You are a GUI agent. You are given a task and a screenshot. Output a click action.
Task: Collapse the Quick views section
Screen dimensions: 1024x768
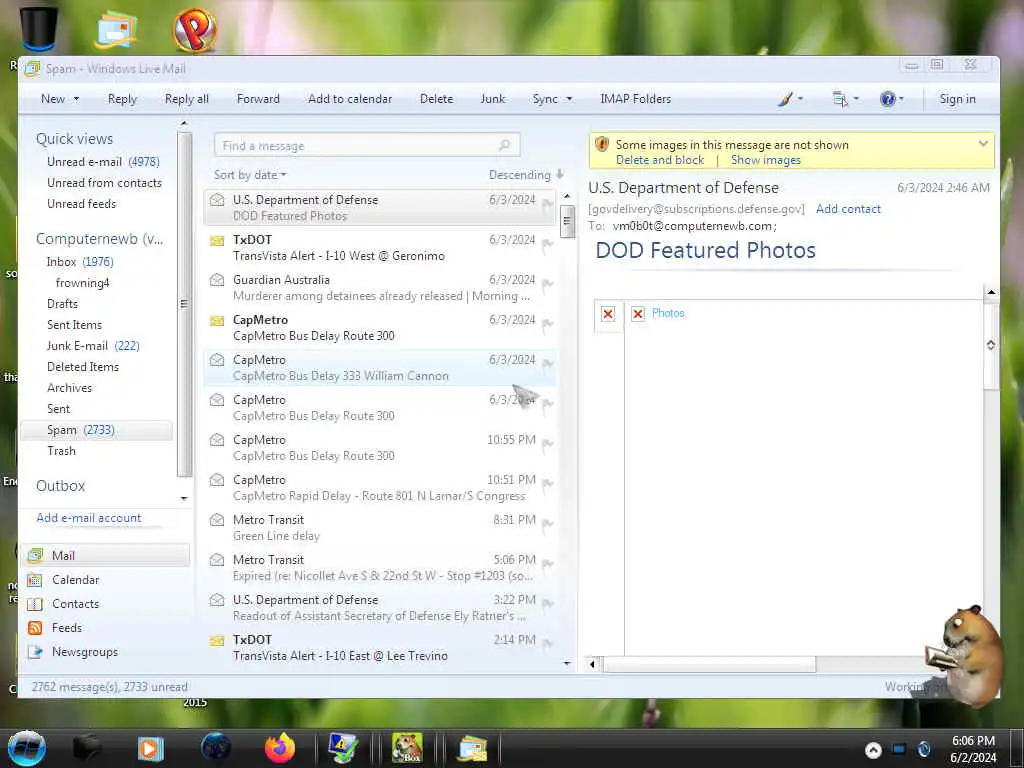tap(74, 138)
